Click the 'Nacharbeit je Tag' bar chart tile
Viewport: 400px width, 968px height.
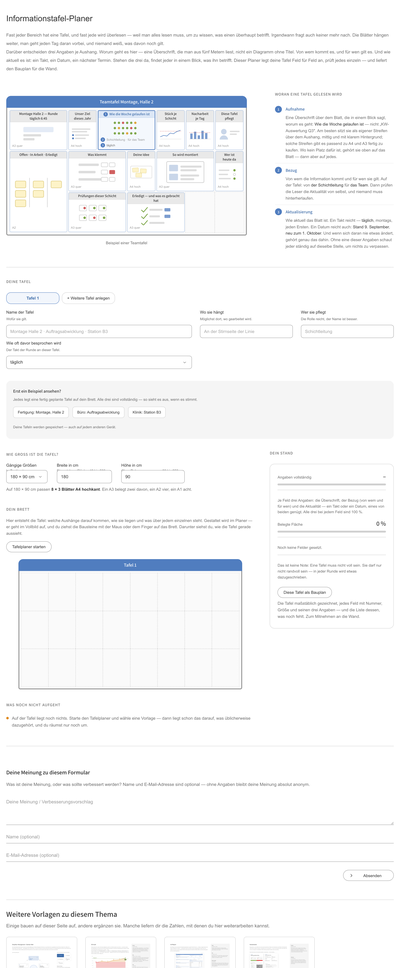200,130
